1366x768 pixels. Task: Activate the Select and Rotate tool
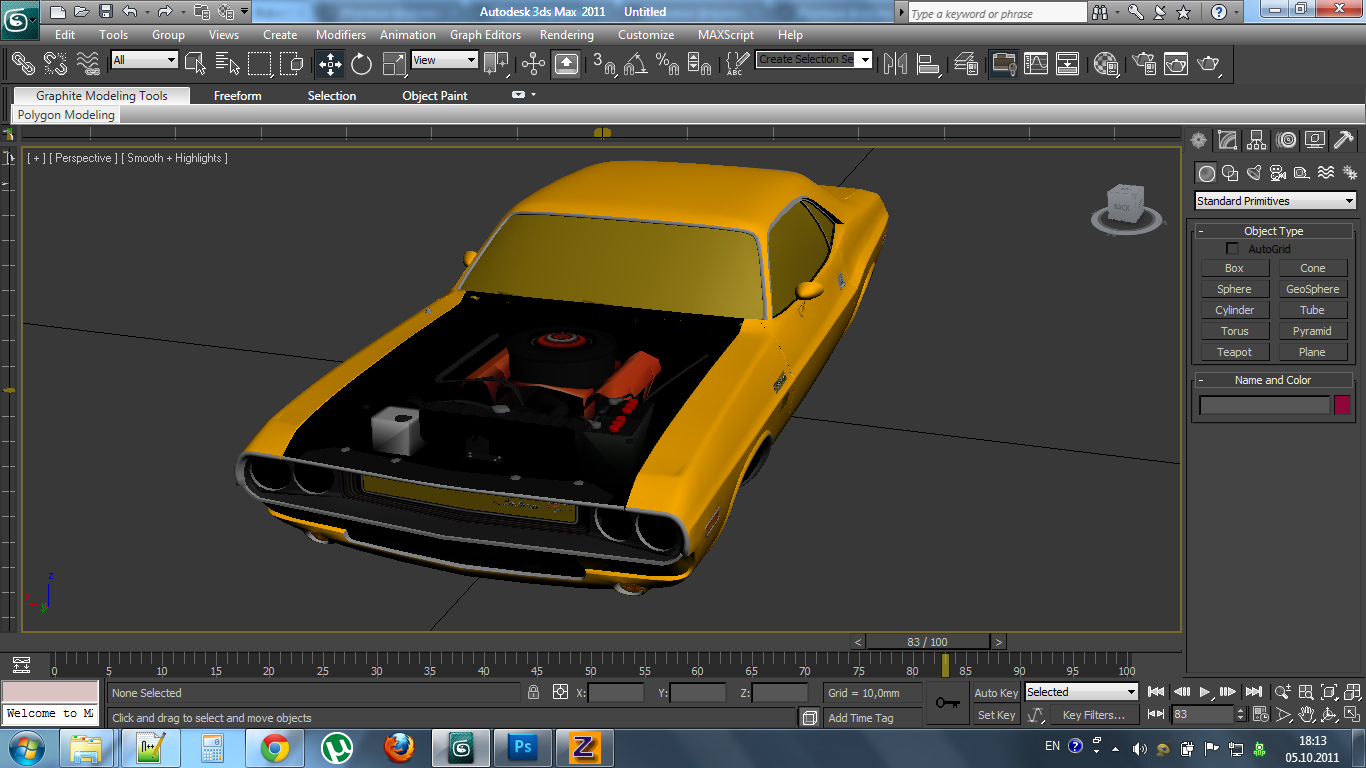pyautogui.click(x=361, y=64)
